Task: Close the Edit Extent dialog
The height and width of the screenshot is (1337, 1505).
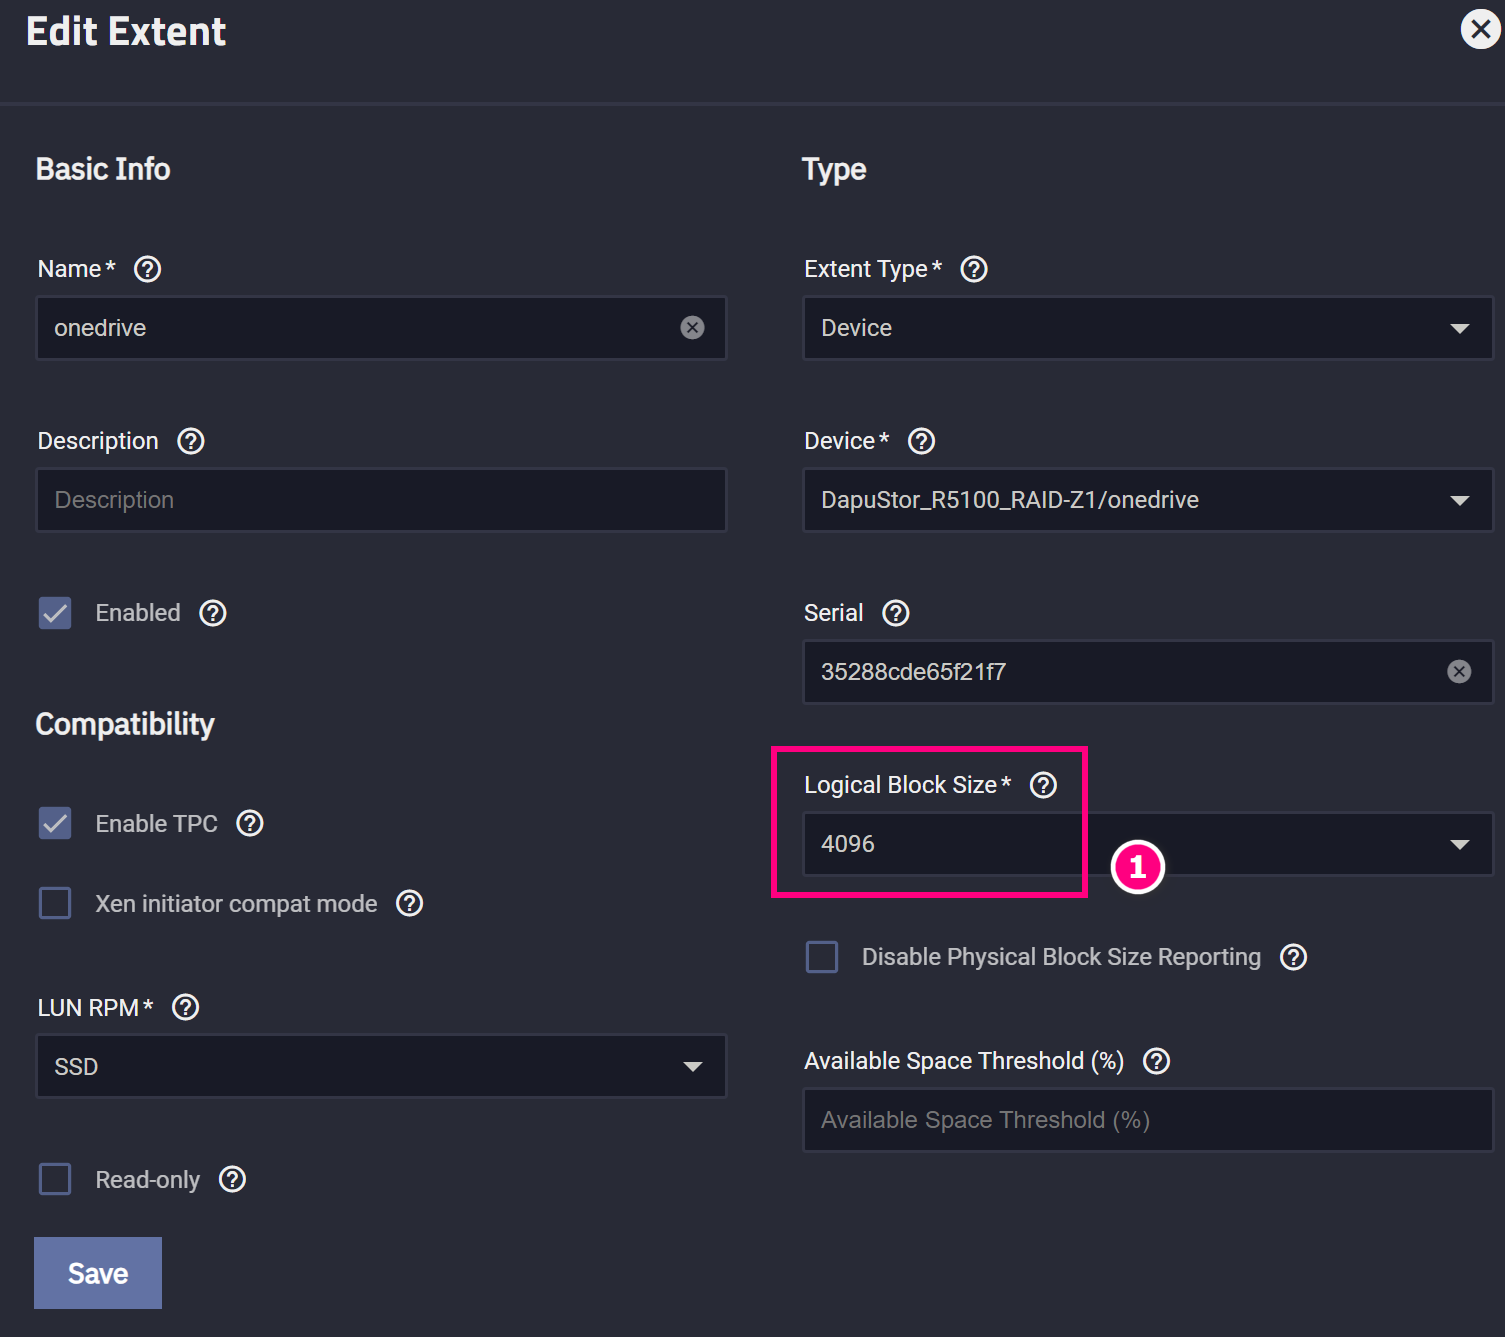Action: (1481, 29)
